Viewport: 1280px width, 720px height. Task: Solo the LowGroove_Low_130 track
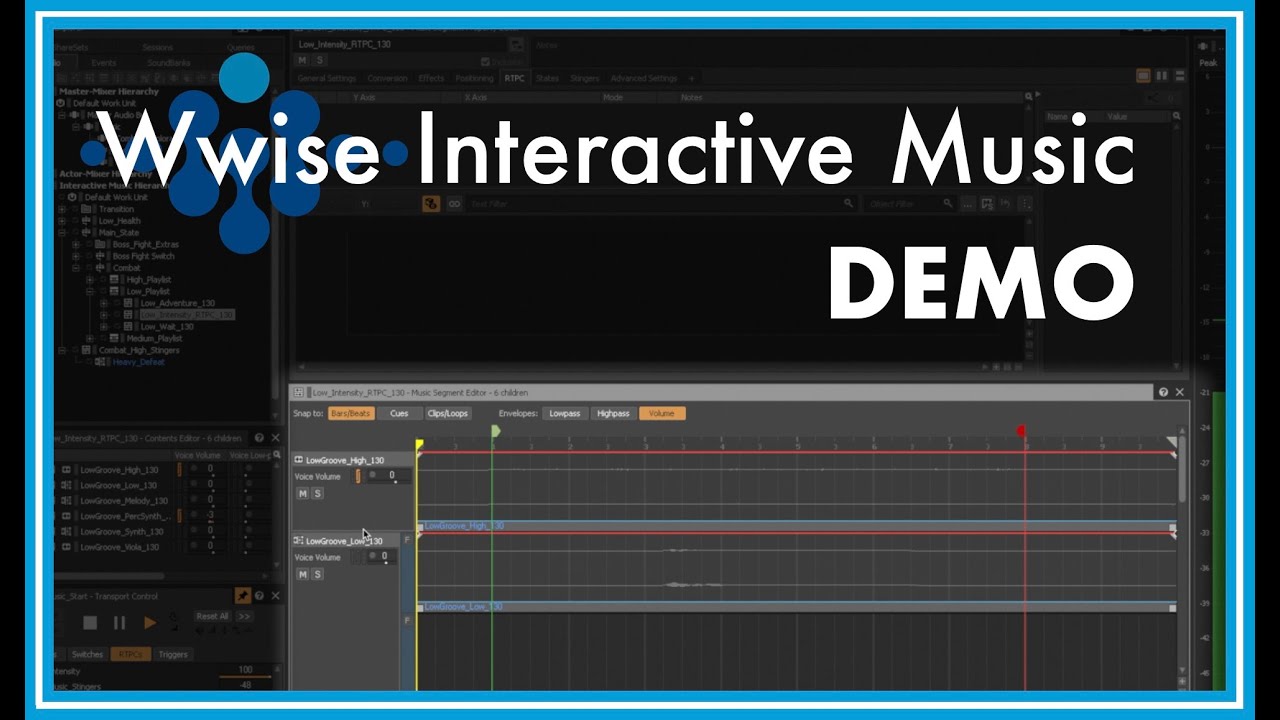pos(317,574)
